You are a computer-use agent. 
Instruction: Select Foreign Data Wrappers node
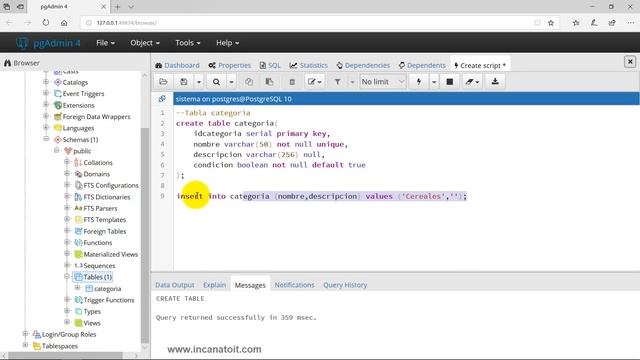coord(96,117)
